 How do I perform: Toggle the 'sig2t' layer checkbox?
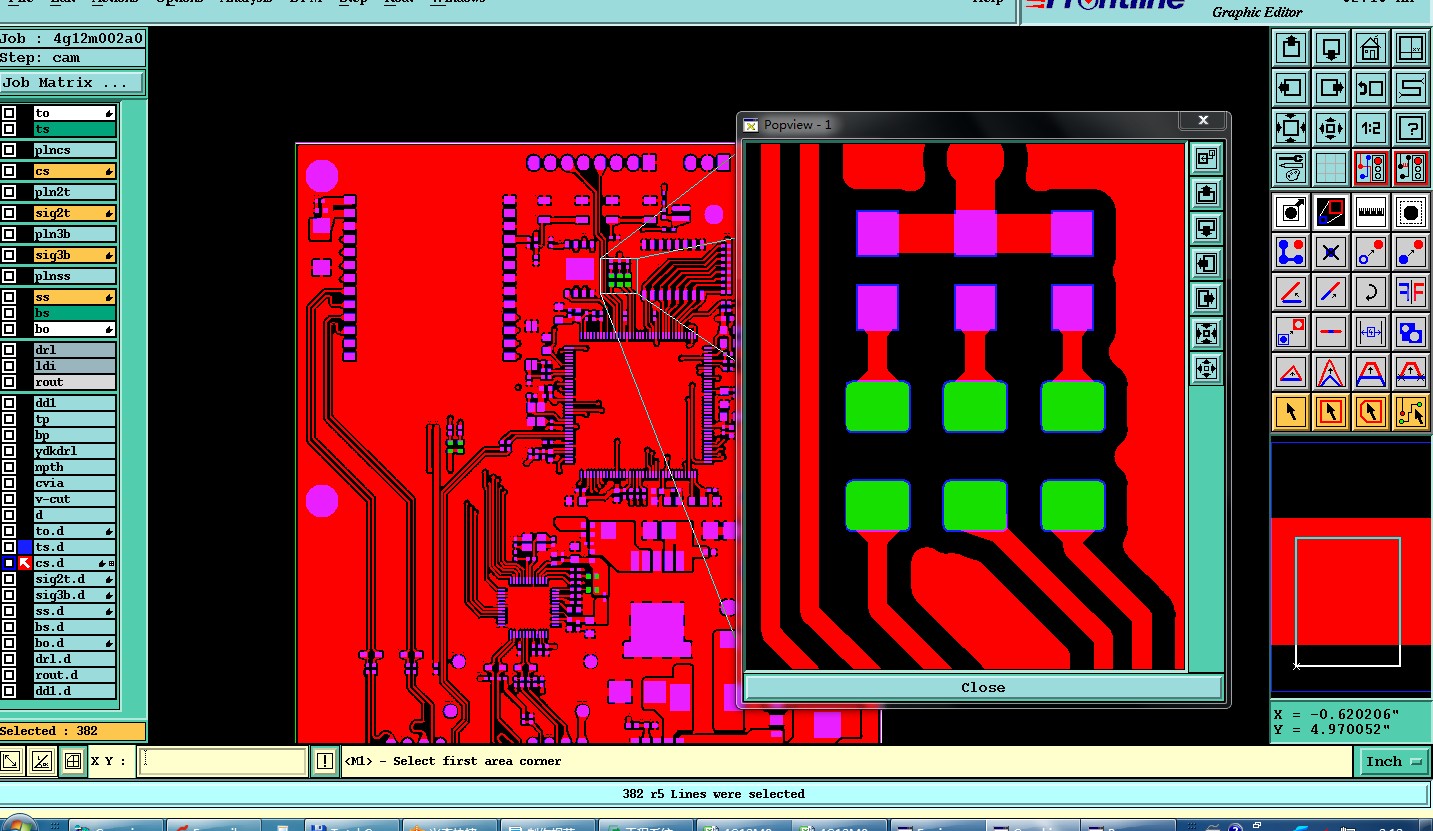point(9,213)
